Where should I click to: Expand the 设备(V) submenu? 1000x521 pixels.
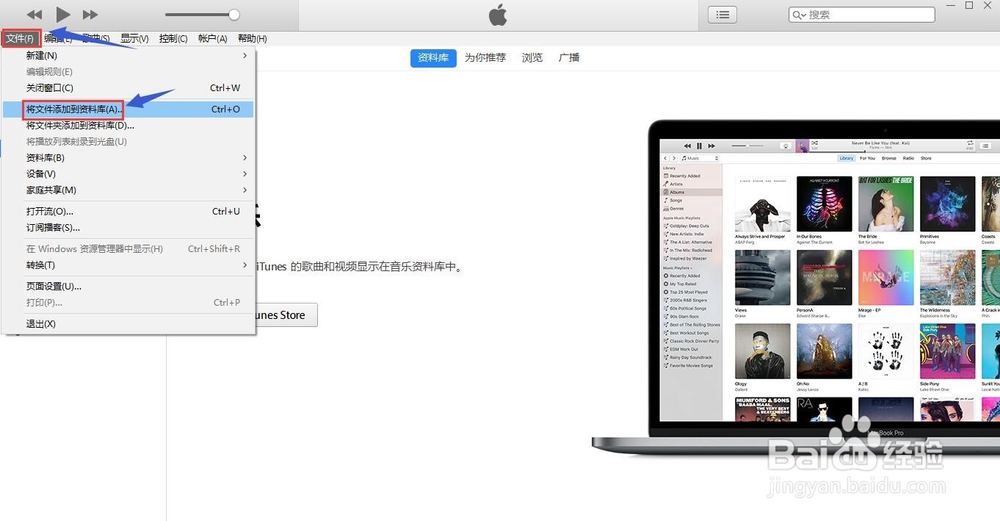pyautogui.click(x=128, y=174)
